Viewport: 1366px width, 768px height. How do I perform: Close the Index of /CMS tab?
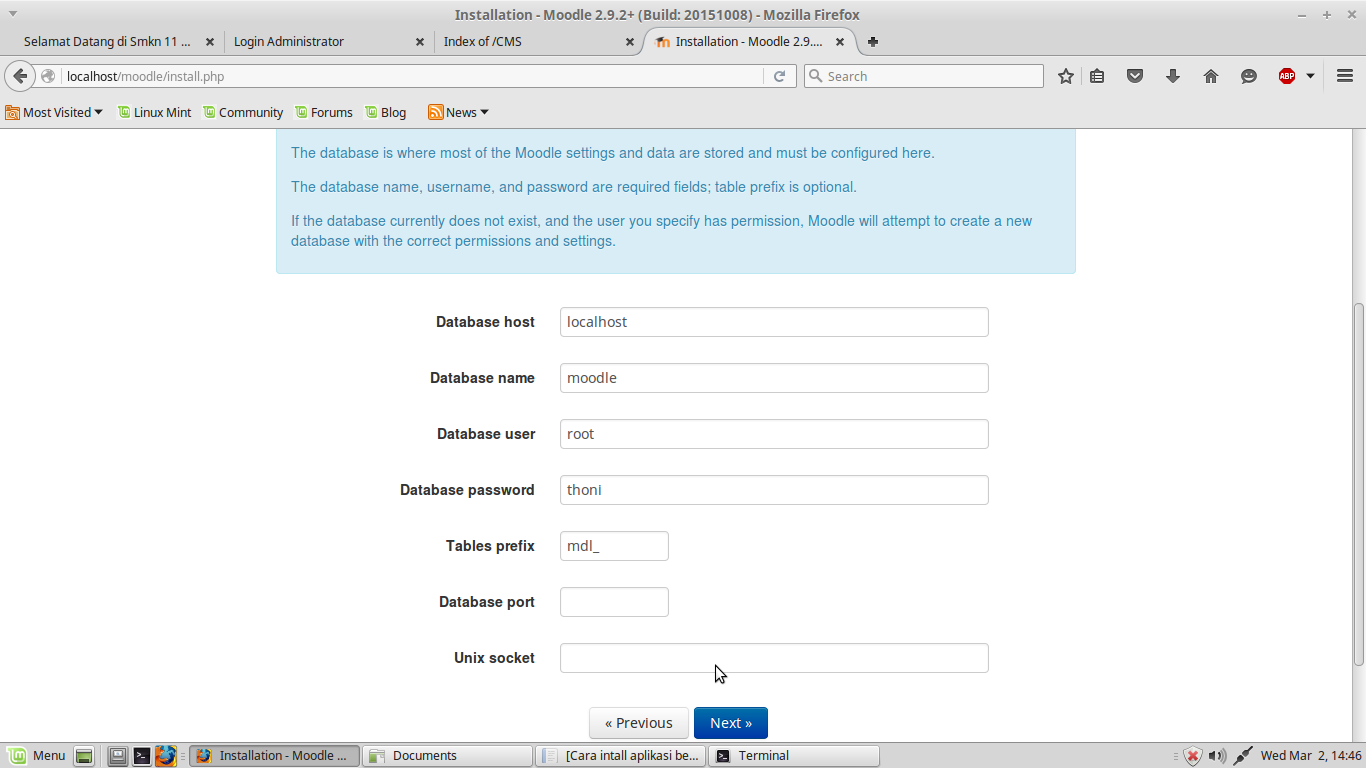pos(630,42)
